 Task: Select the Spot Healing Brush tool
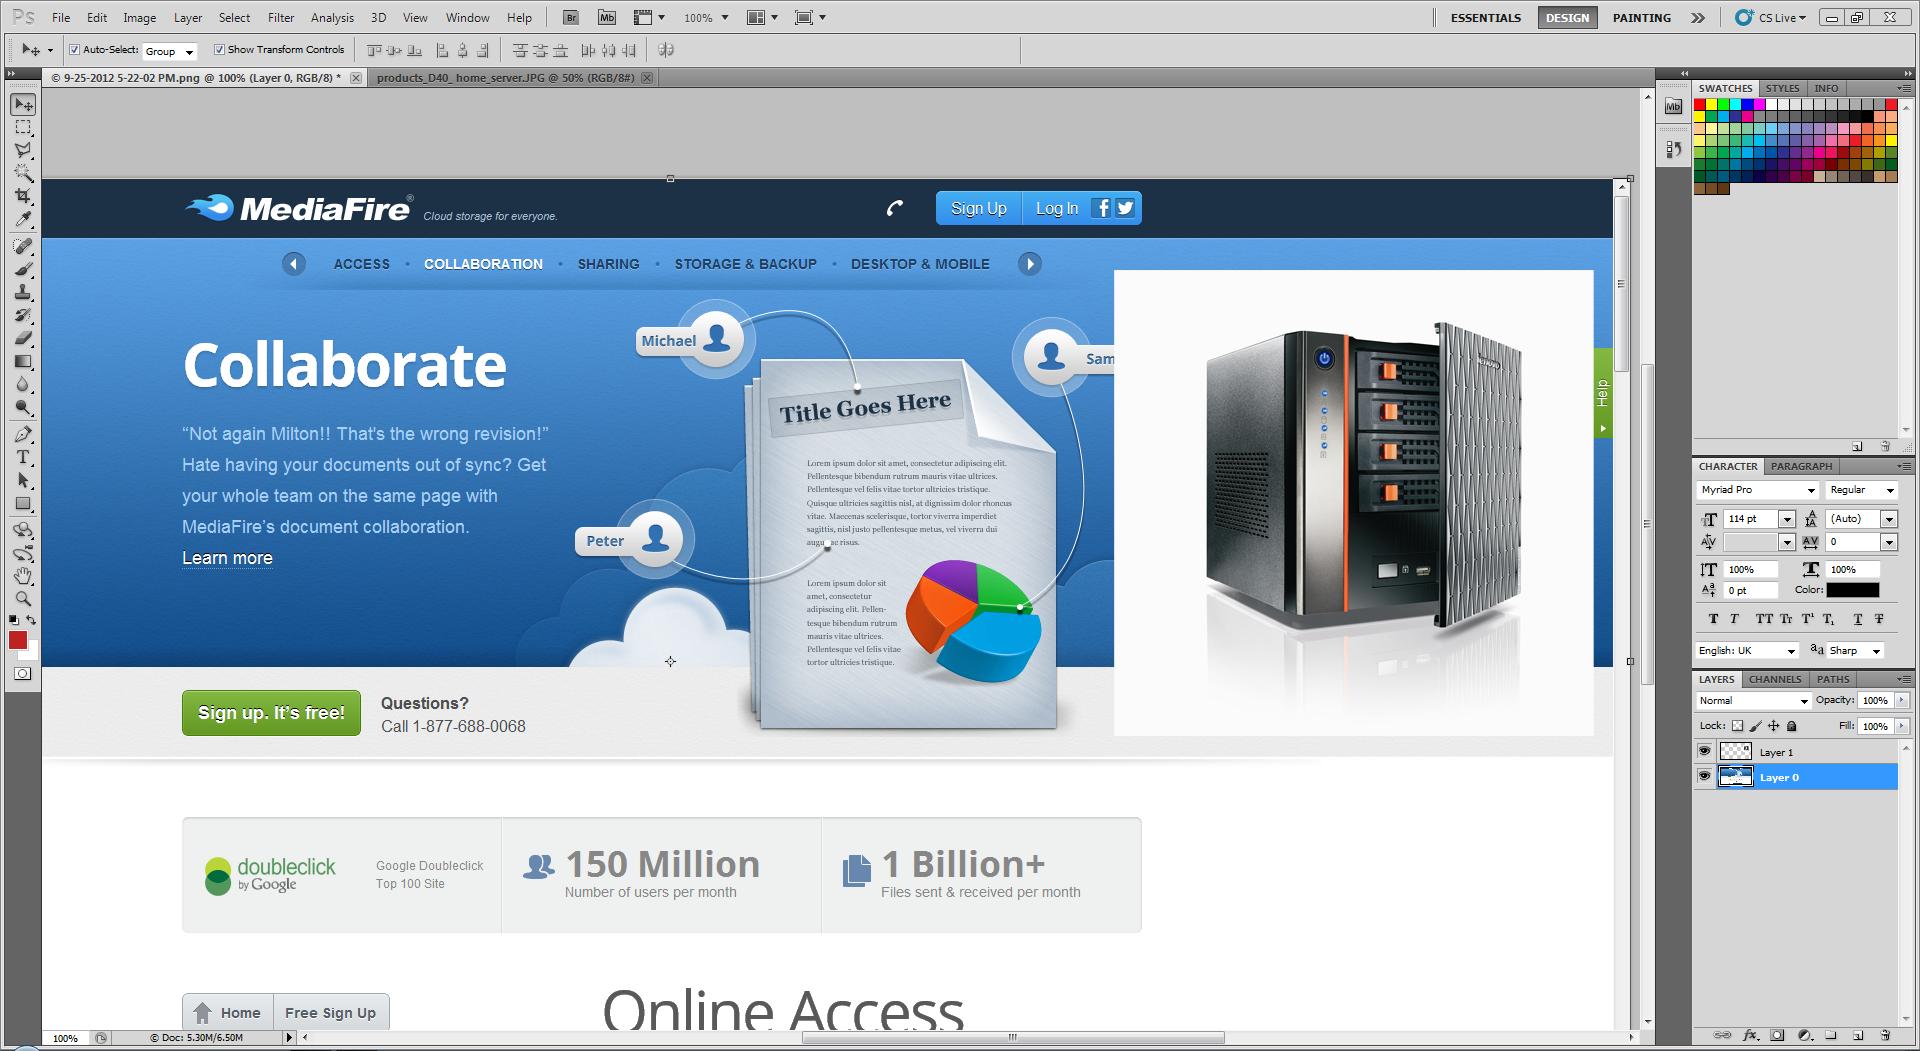[23, 246]
